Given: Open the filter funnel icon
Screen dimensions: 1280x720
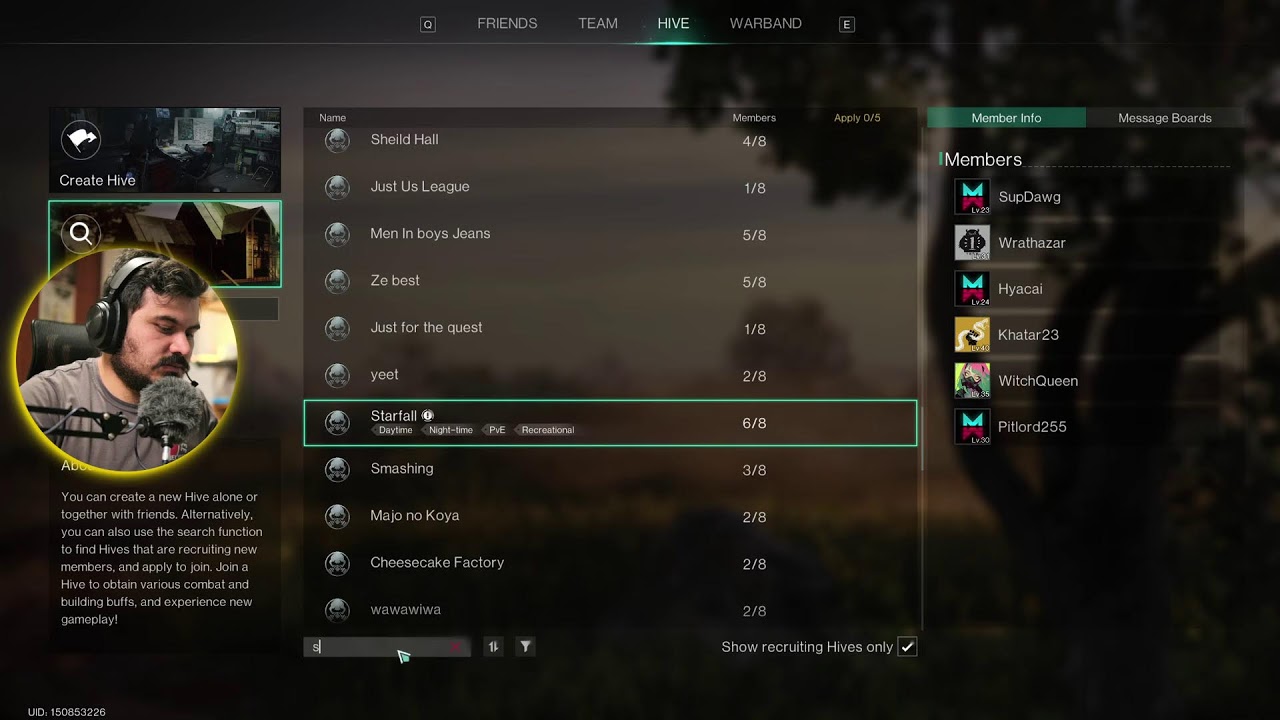Looking at the screenshot, I should point(525,647).
